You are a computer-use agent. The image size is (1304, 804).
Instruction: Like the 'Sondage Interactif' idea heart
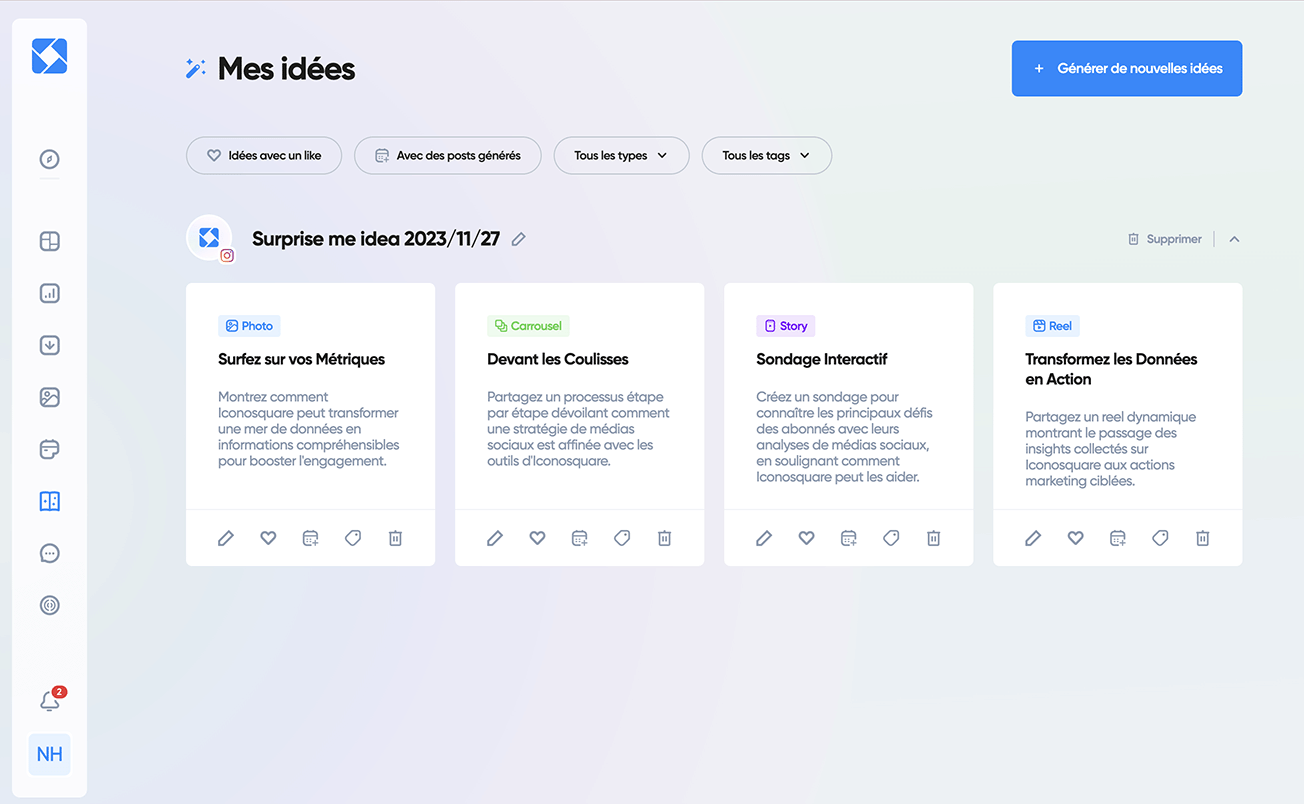[806, 538]
